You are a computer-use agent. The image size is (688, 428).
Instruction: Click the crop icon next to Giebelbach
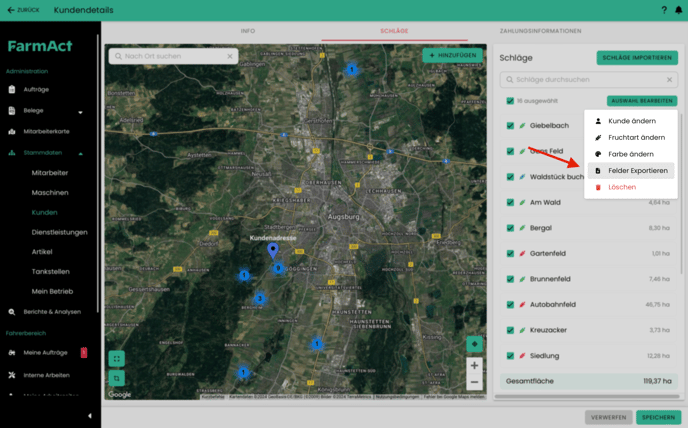522,126
